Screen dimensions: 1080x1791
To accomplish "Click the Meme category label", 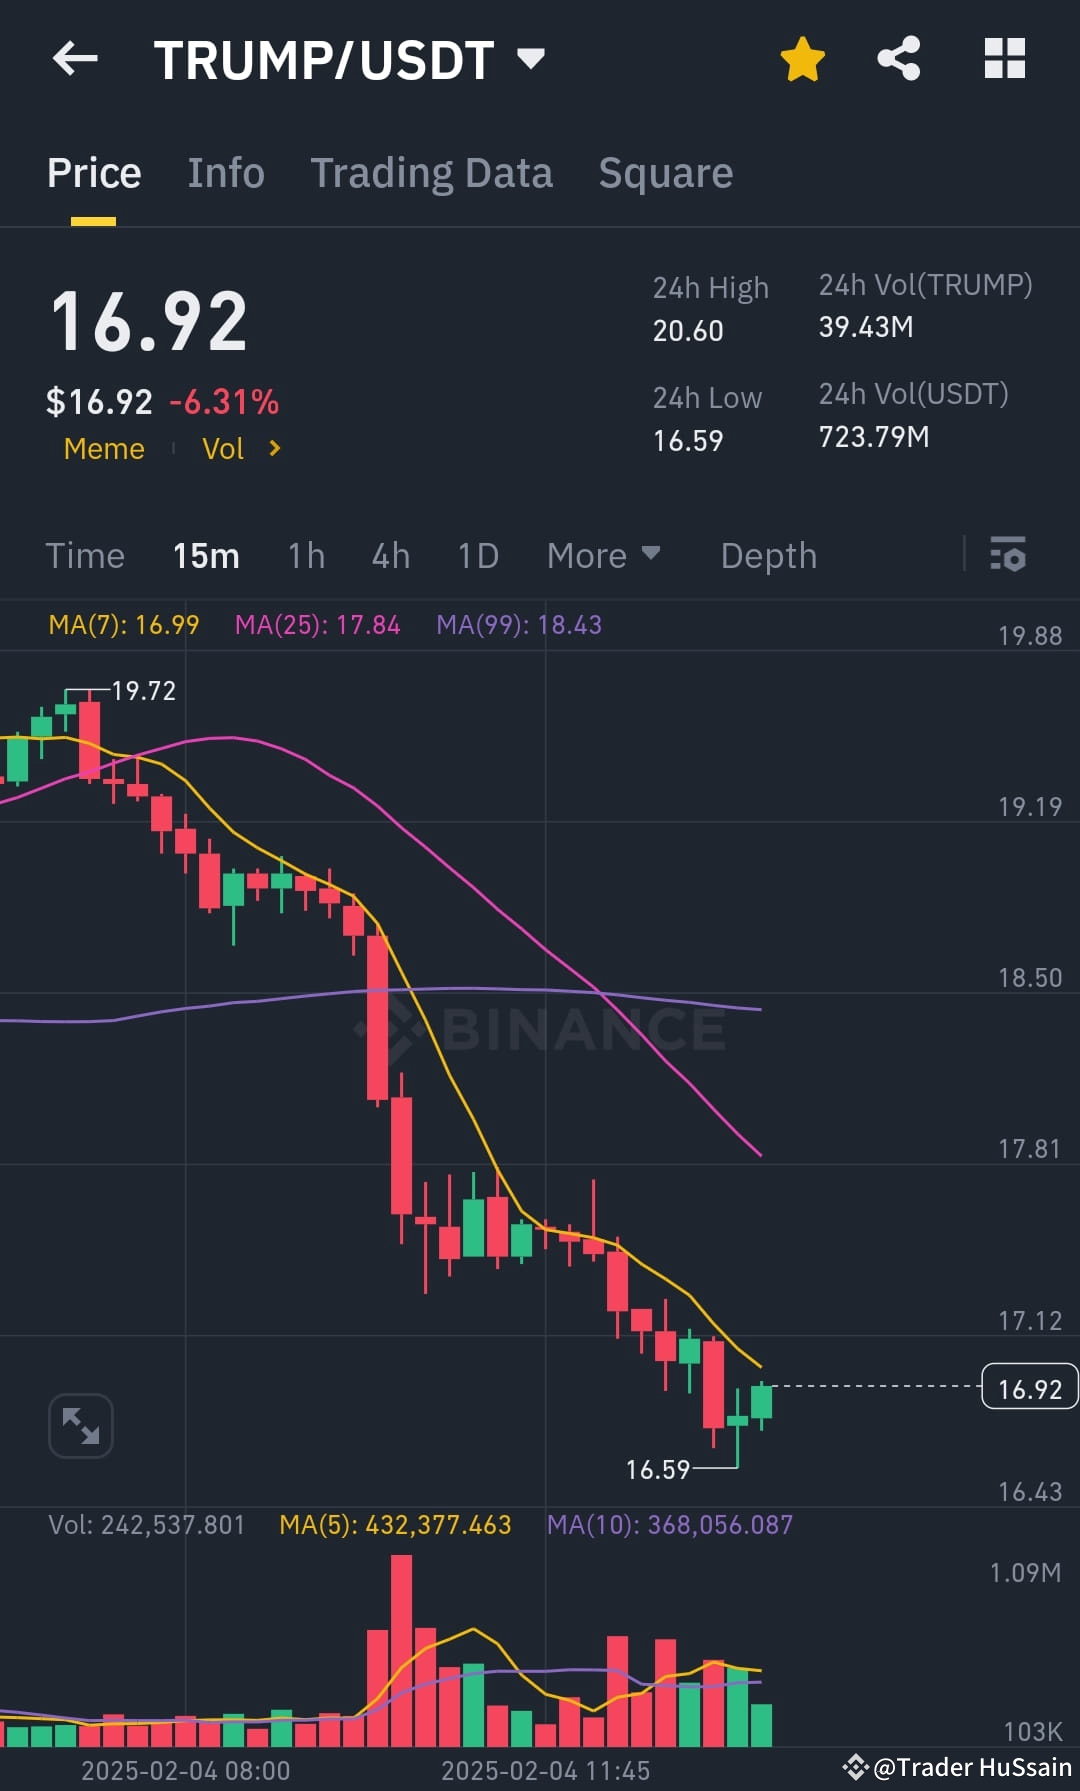I will (x=103, y=449).
